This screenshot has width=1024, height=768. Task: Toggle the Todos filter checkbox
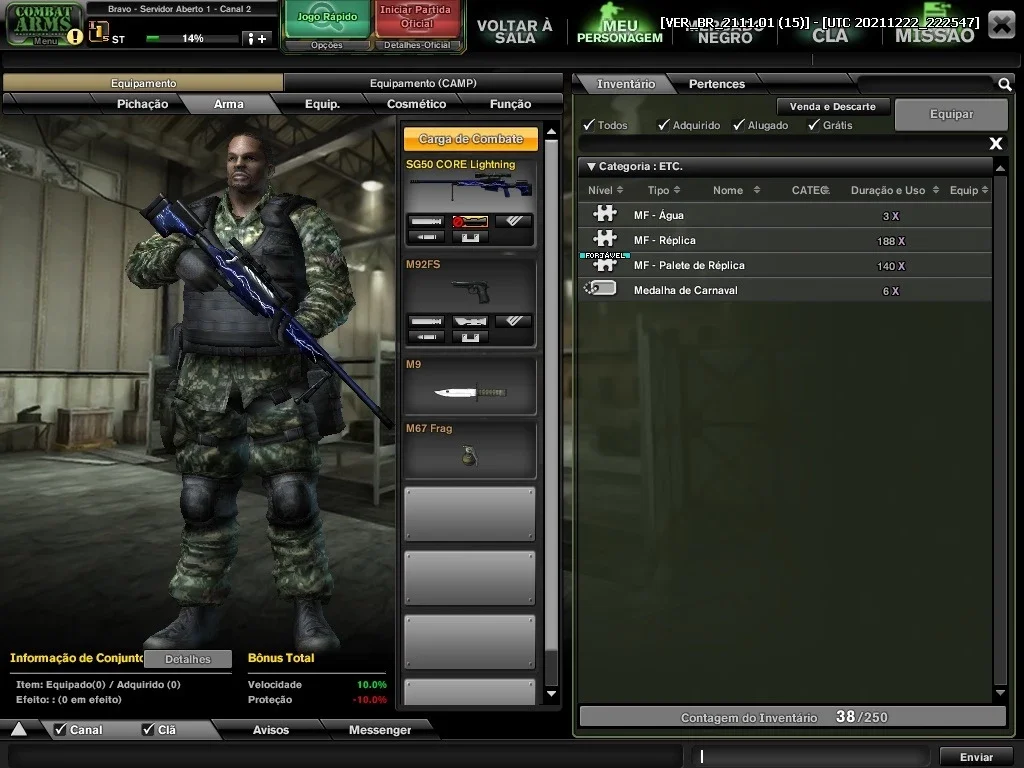[589, 124]
